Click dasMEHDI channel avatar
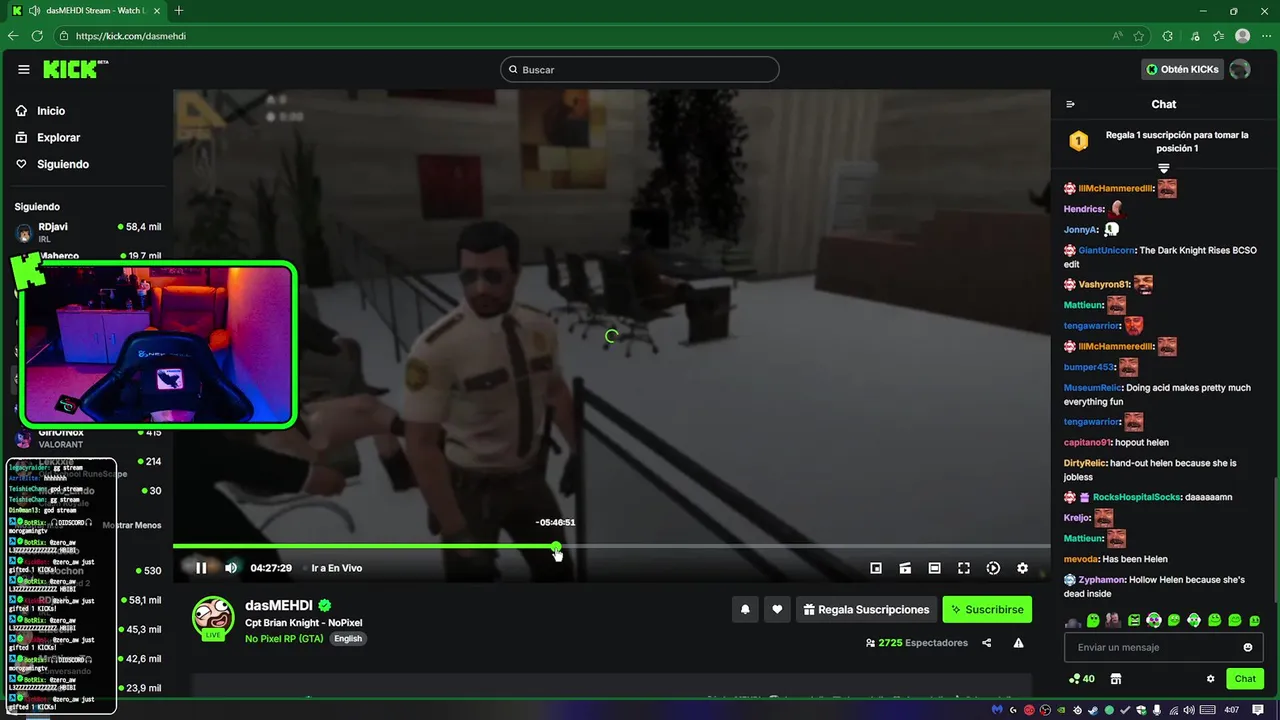Viewport: 1280px width, 720px height. click(213, 617)
